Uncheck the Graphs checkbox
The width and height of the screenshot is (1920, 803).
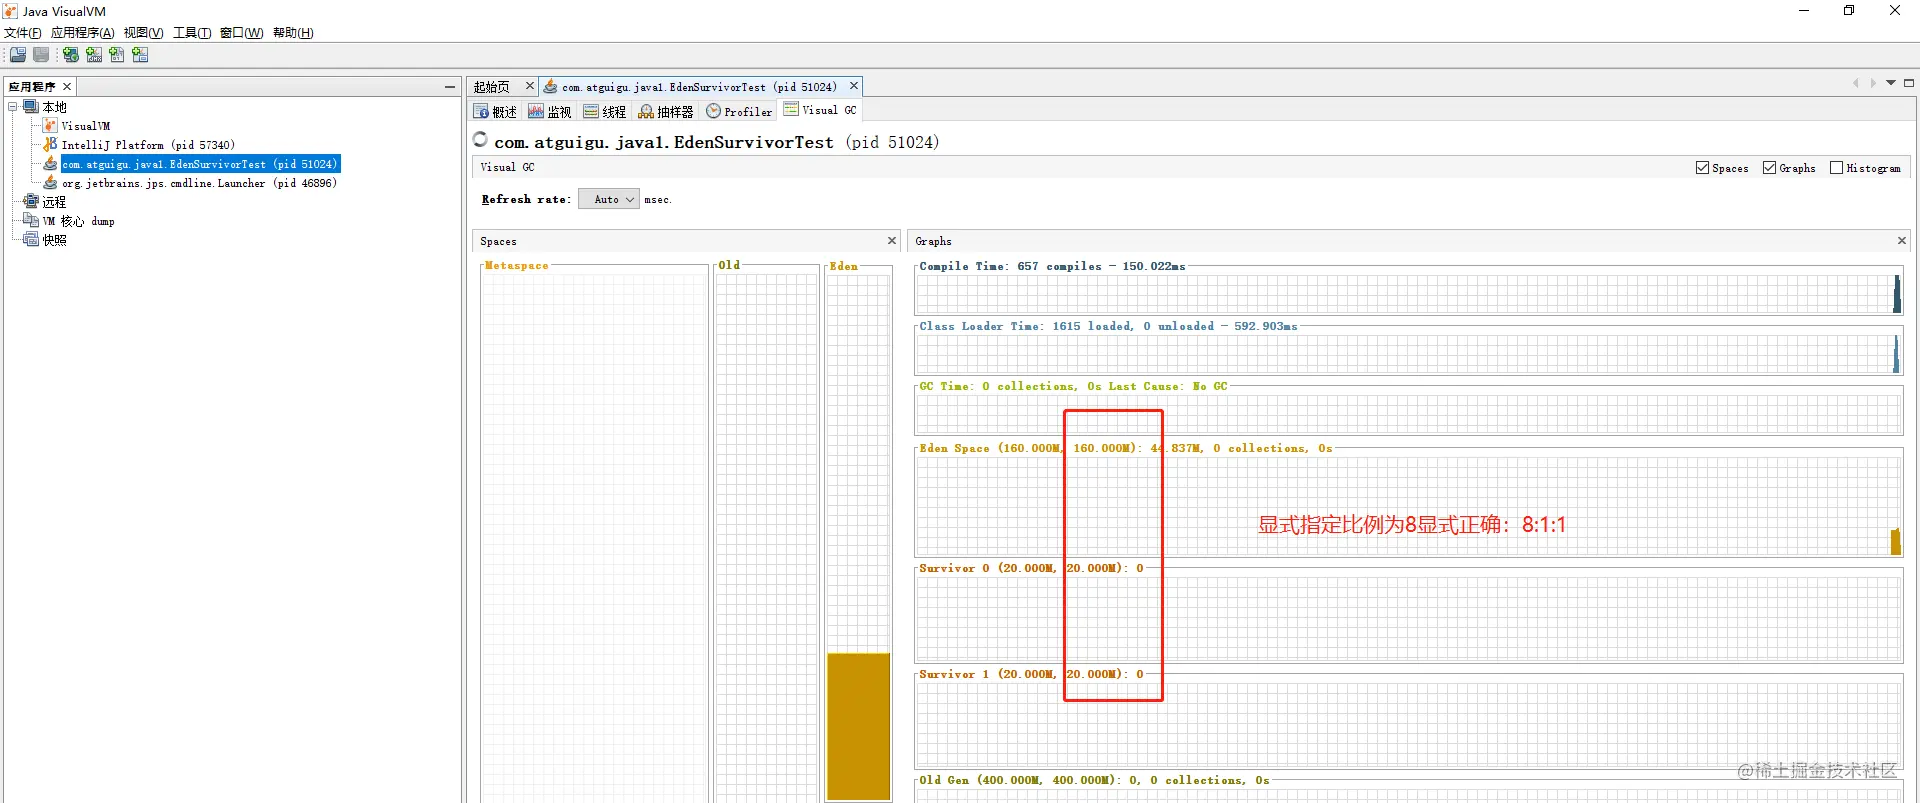(1769, 168)
